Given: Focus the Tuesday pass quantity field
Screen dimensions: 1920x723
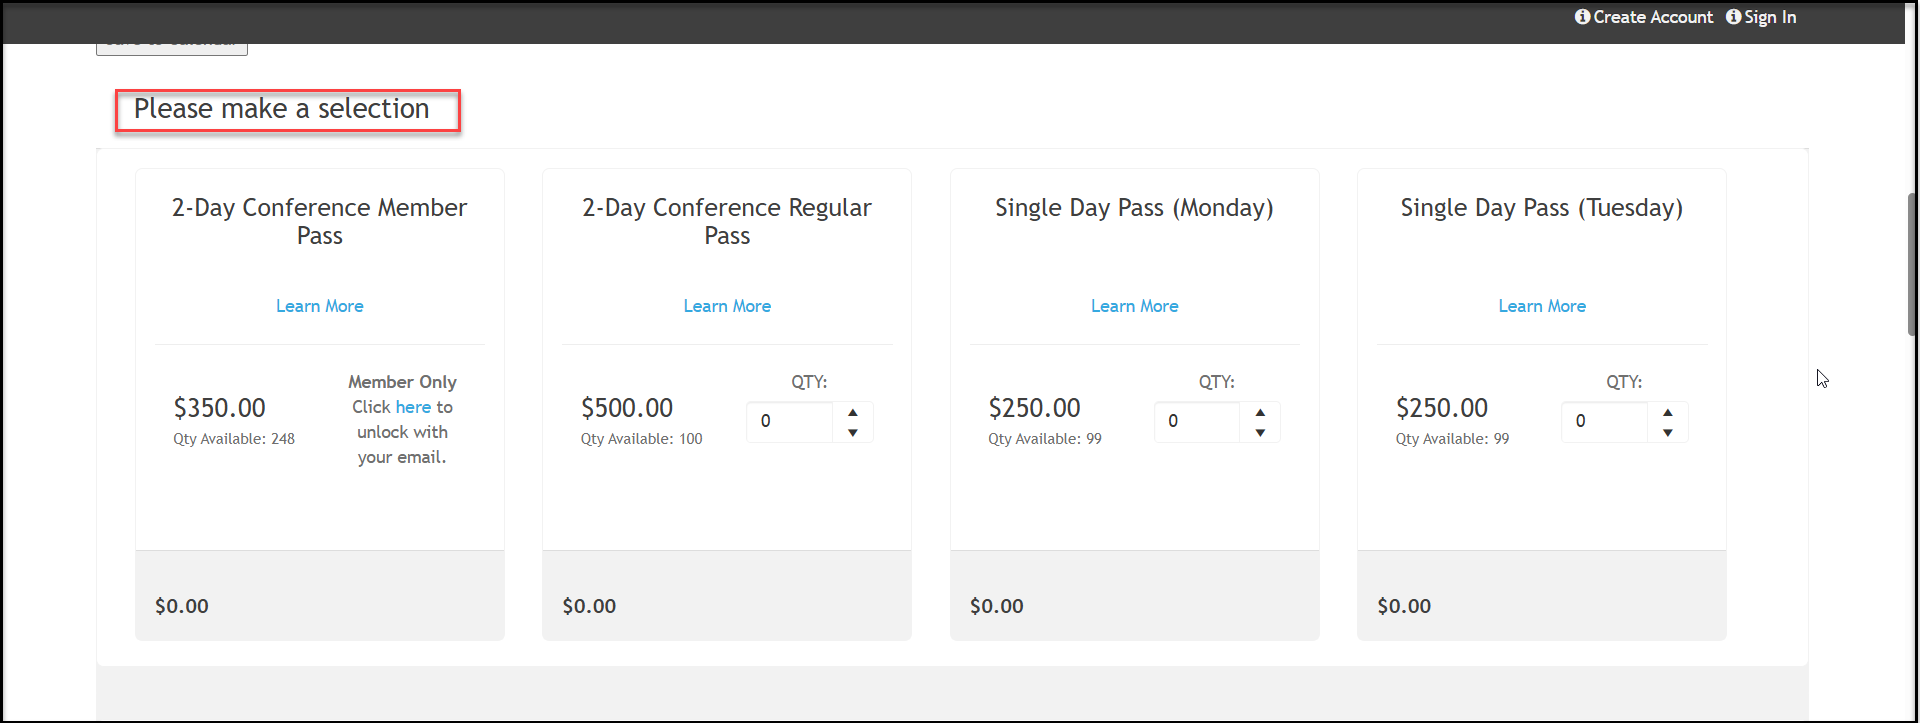Looking at the screenshot, I should tap(1604, 422).
